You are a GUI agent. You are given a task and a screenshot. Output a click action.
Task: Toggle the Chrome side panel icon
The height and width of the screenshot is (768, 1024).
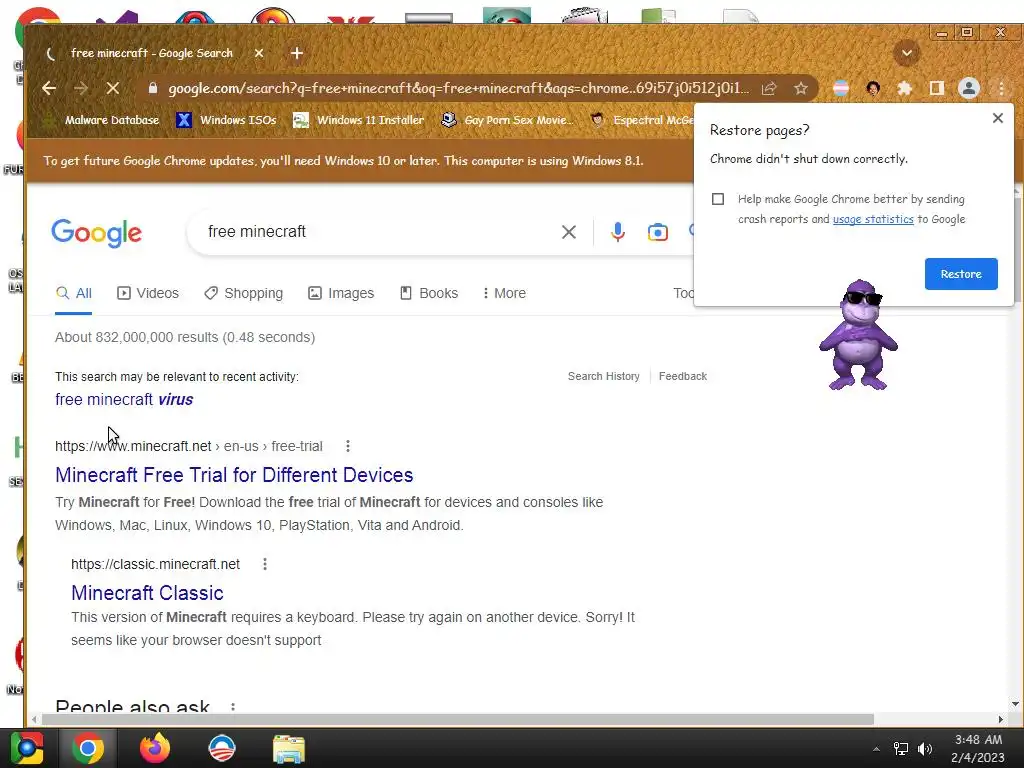pos(936,88)
